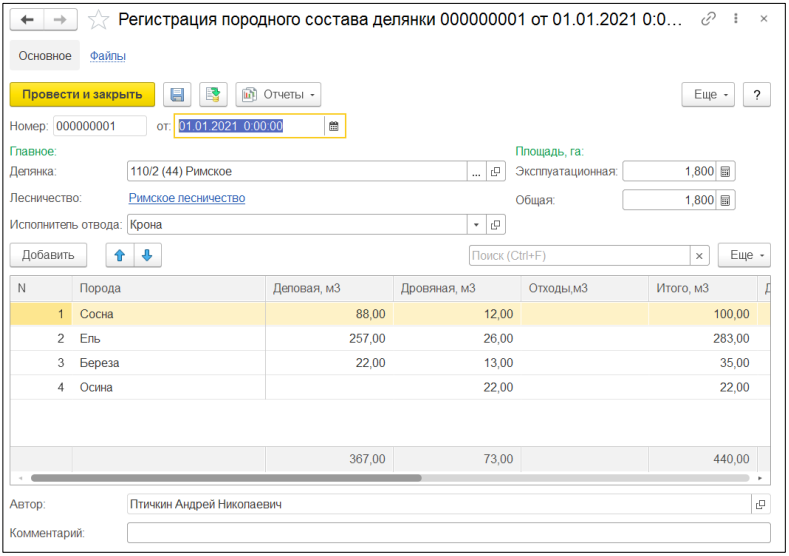Image resolution: width=789 pixels, height=556 pixels.
Task: Click the save diskette icon
Action: tap(177, 94)
